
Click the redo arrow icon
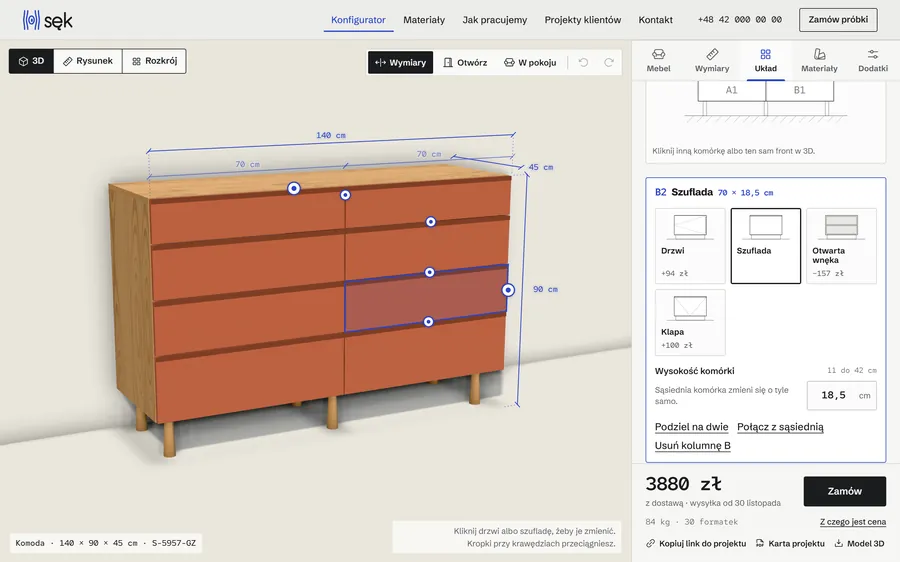(609, 63)
